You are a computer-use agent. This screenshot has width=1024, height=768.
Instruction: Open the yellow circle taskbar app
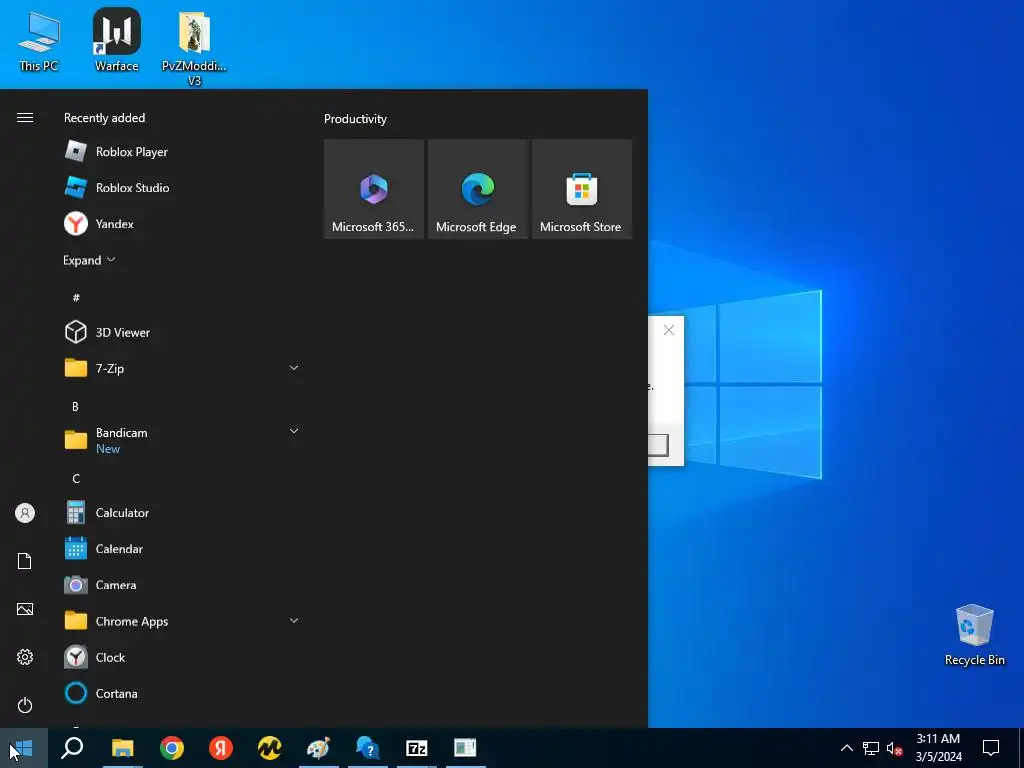coord(270,748)
